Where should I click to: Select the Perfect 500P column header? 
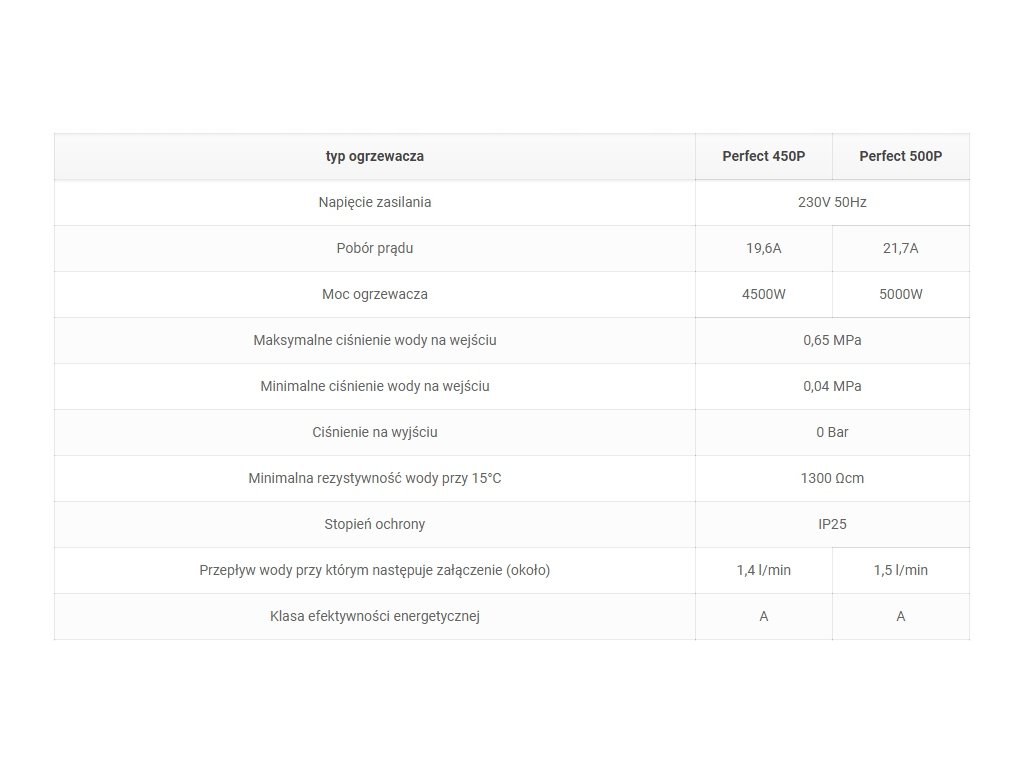900,156
